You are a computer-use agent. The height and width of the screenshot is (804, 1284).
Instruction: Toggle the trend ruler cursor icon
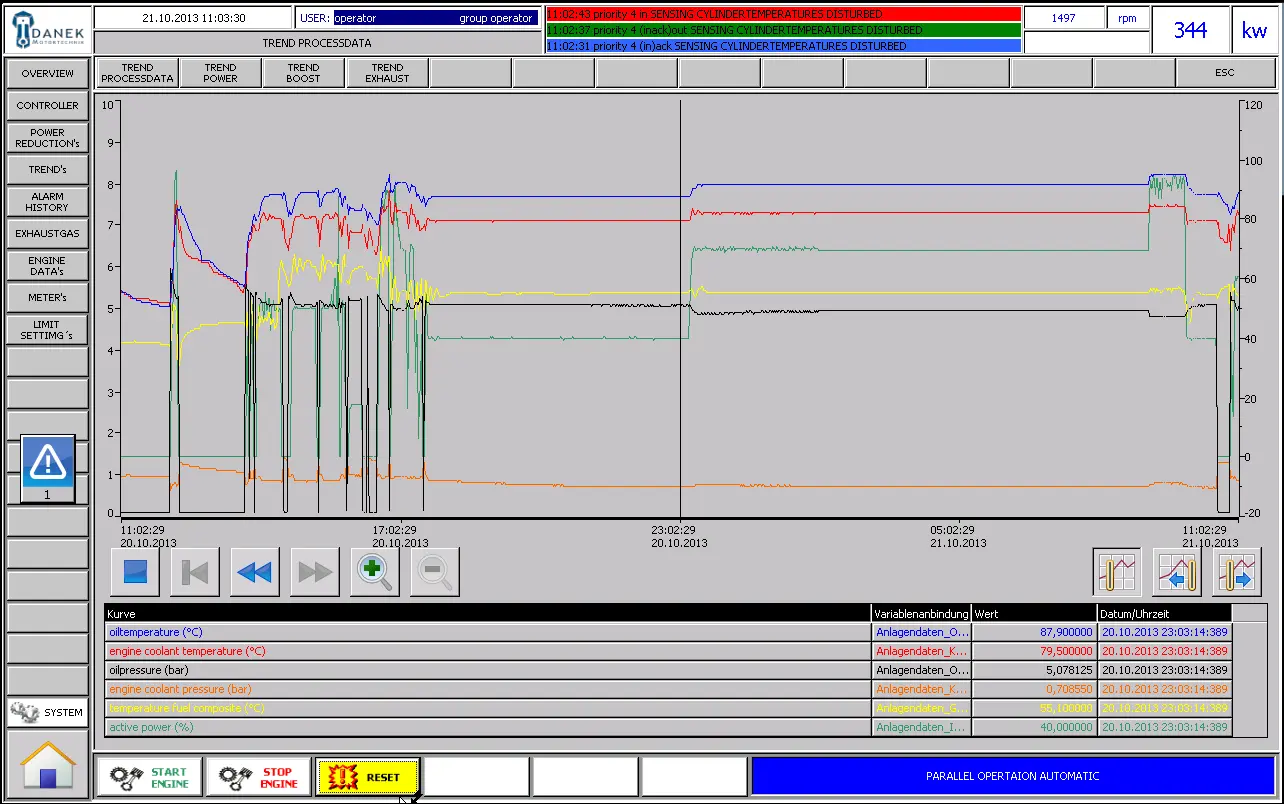click(1117, 574)
